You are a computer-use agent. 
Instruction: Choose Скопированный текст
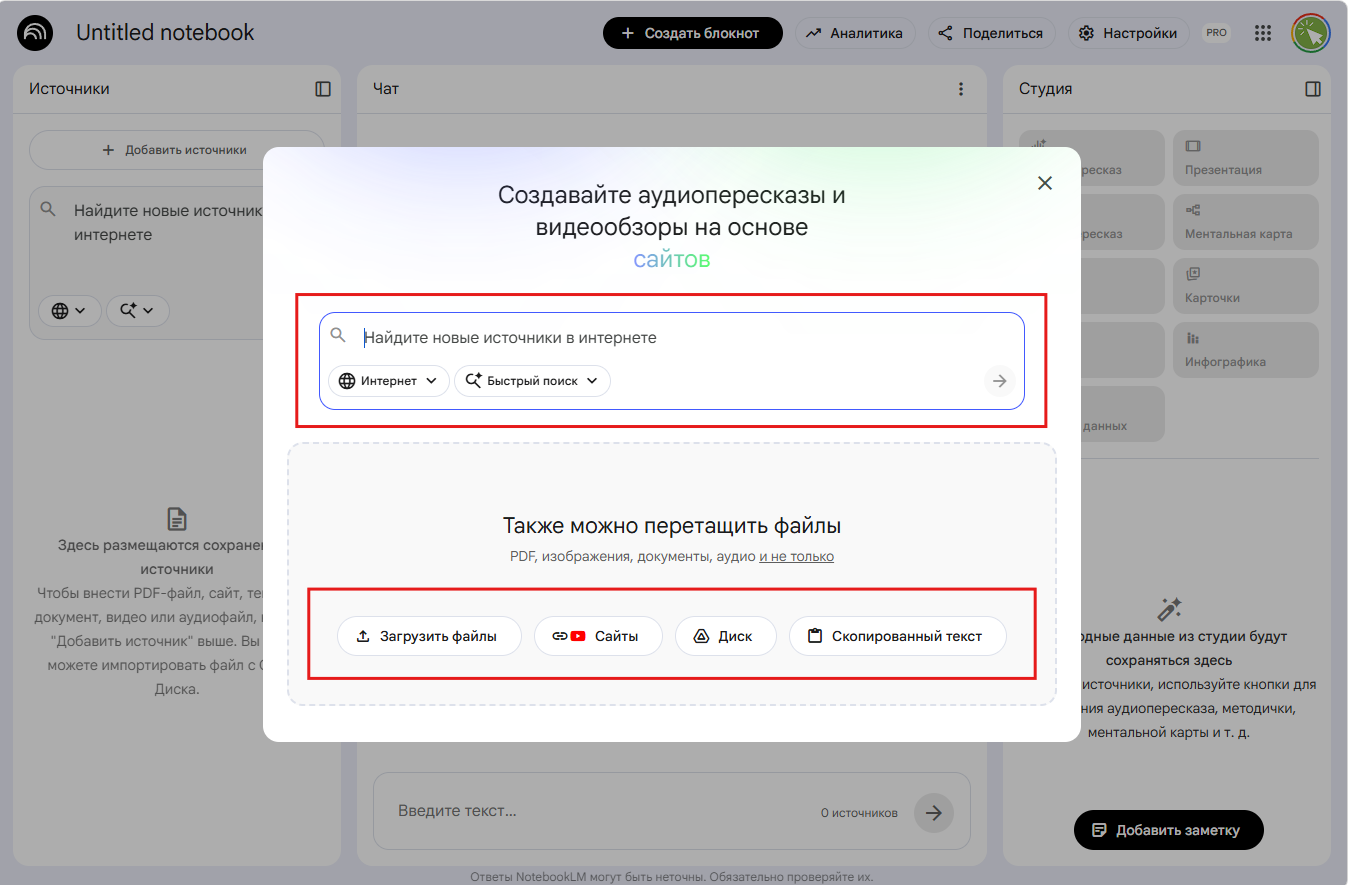tap(897, 636)
